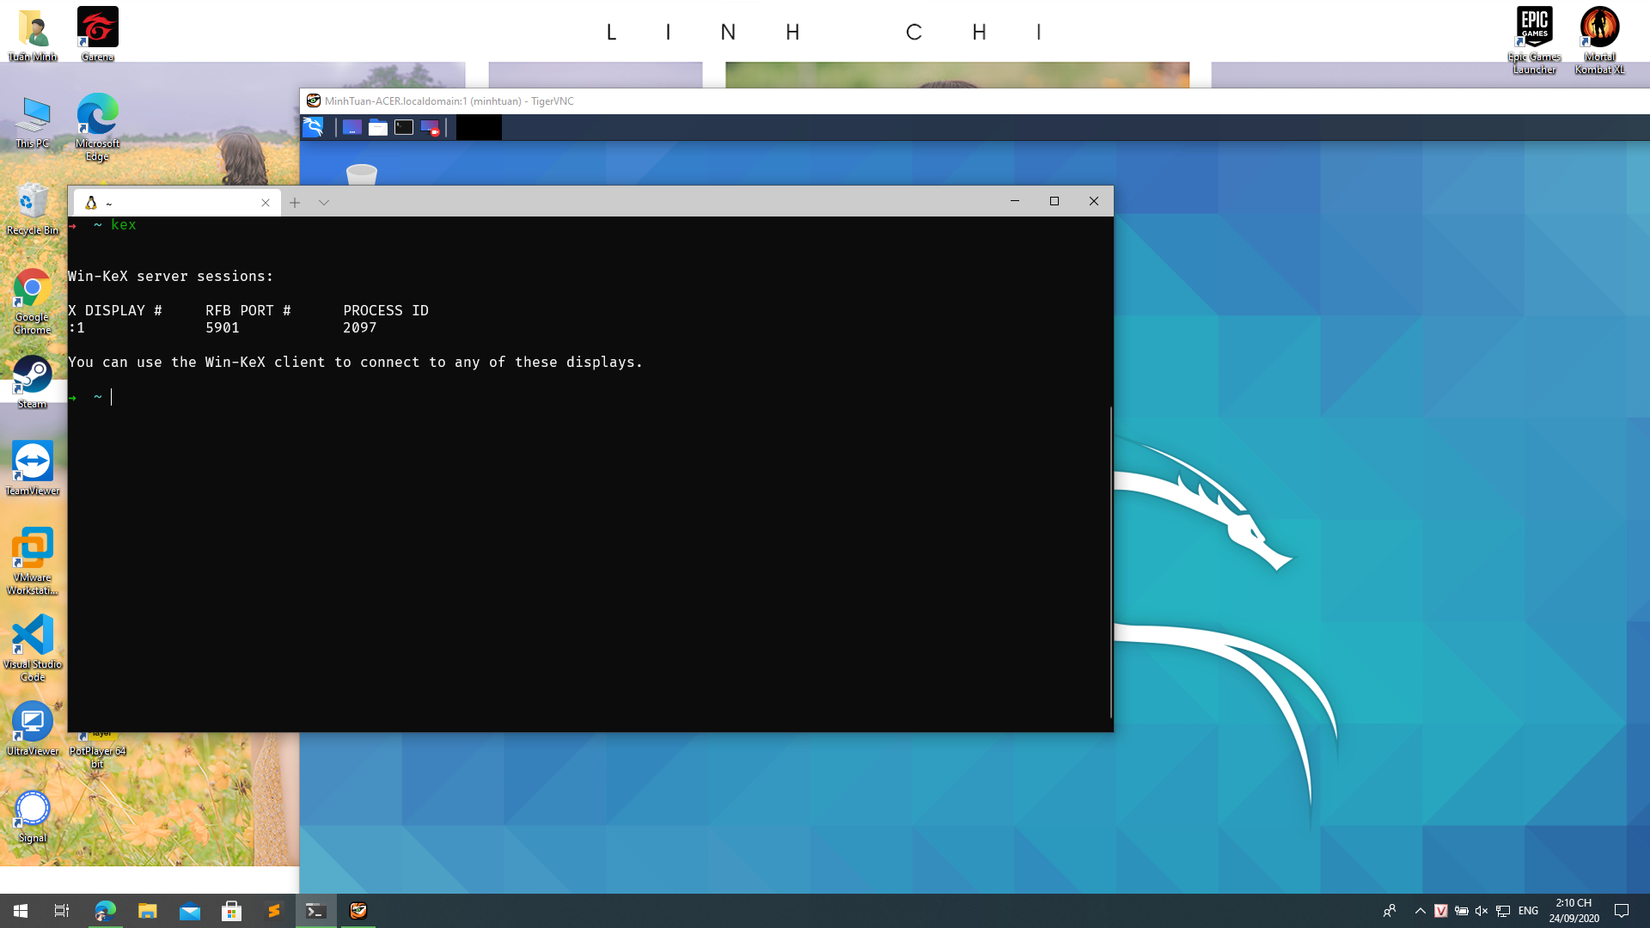Viewport: 1650px width, 928px height.
Task: Open the Action Center notifications
Action: pos(1622,911)
